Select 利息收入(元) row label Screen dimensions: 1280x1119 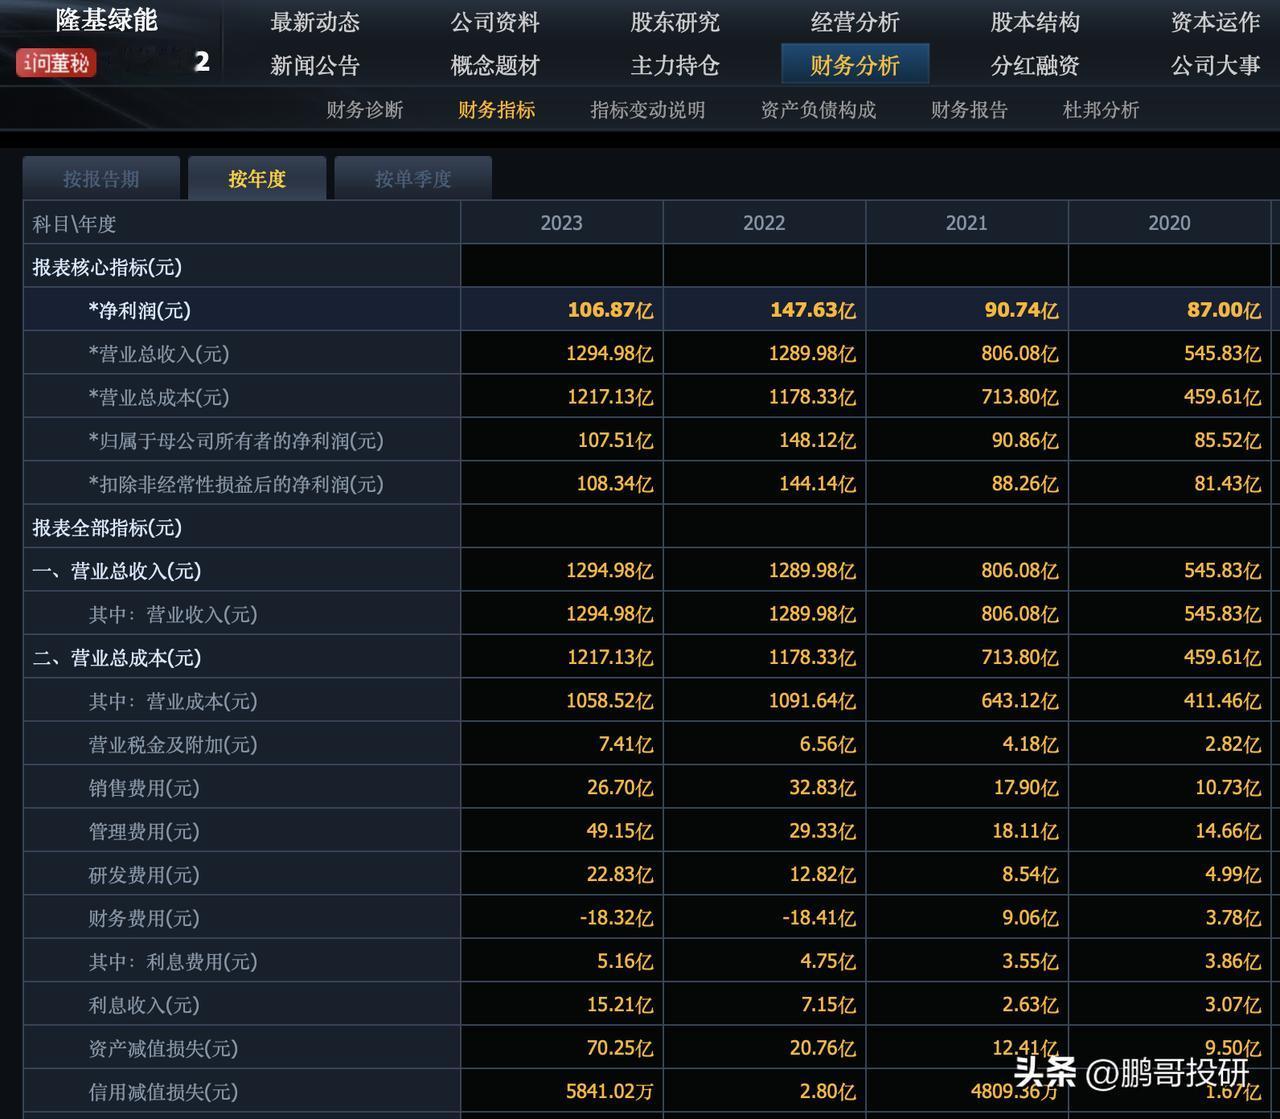[144, 1005]
